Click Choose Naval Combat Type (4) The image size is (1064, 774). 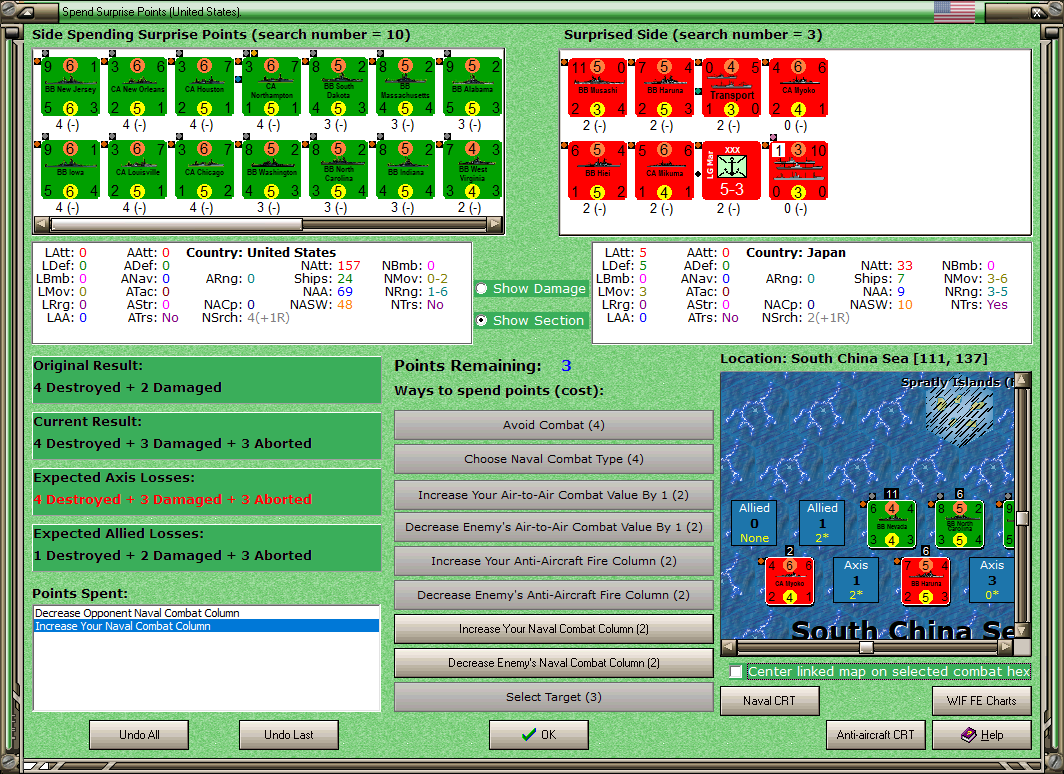click(x=554, y=459)
